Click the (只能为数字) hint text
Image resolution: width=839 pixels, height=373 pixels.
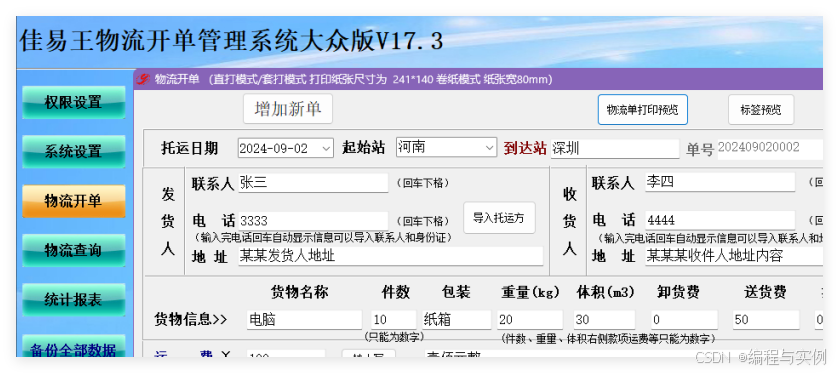point(394,337)
